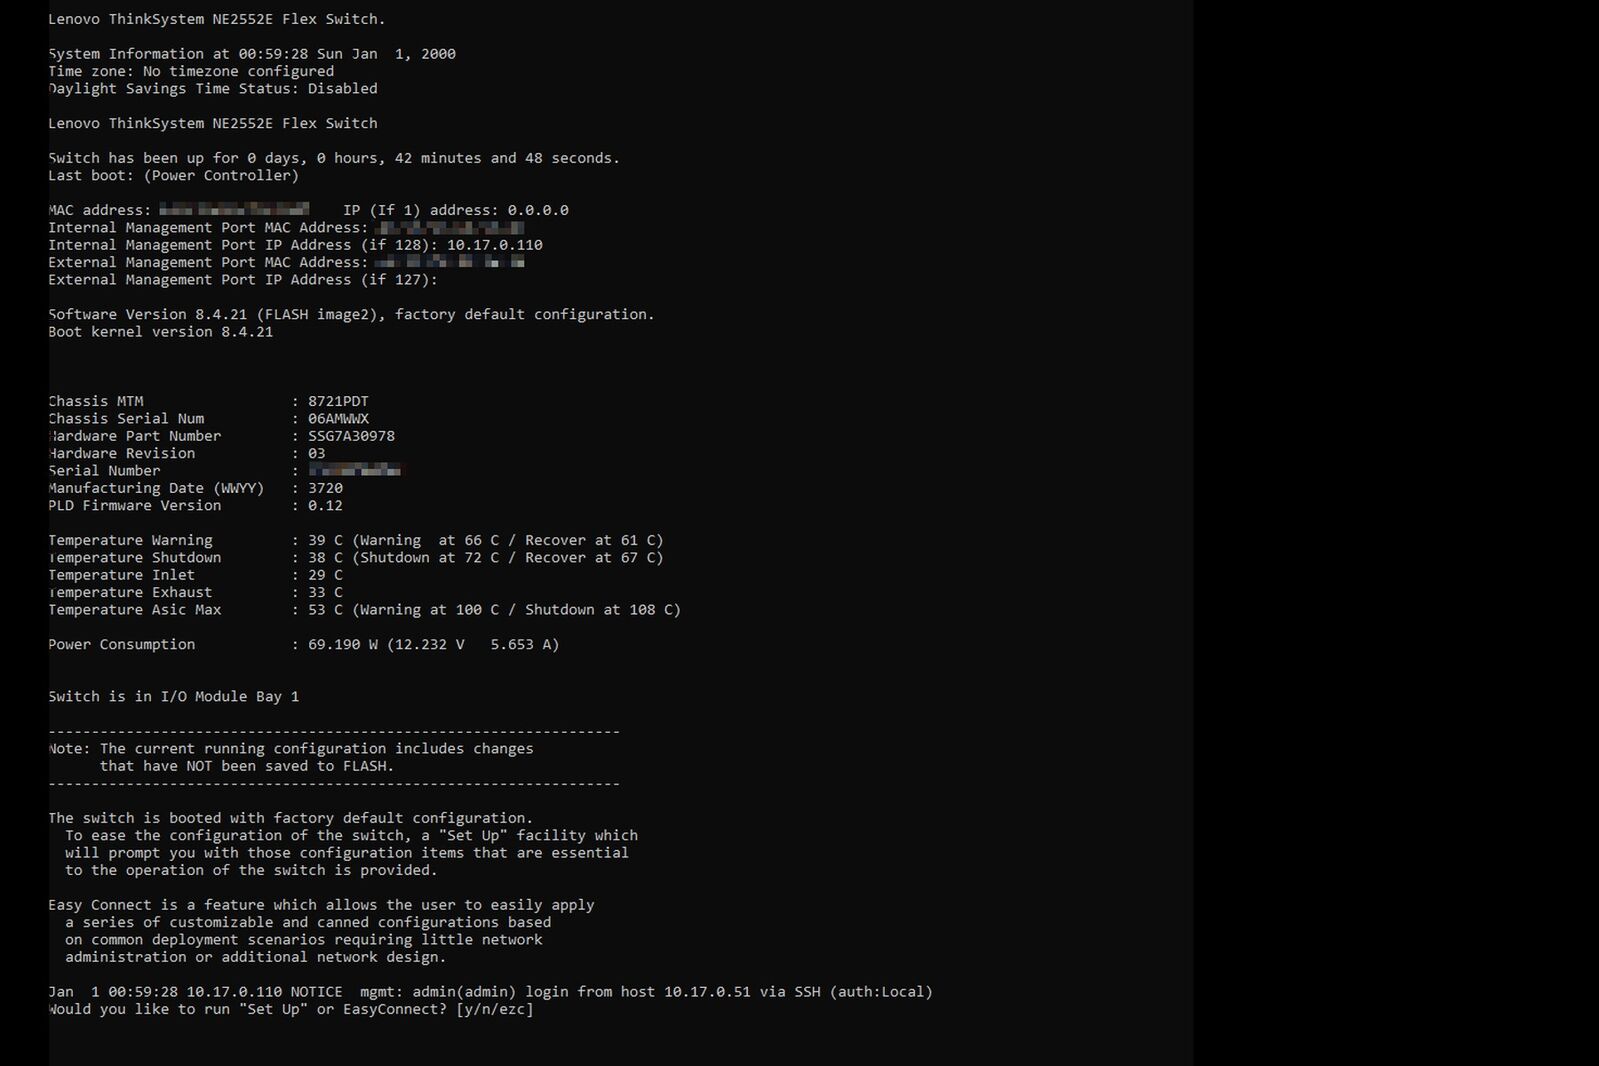
Task: Click the Last boot Power Controller line
Action: (x=174, y=176)
